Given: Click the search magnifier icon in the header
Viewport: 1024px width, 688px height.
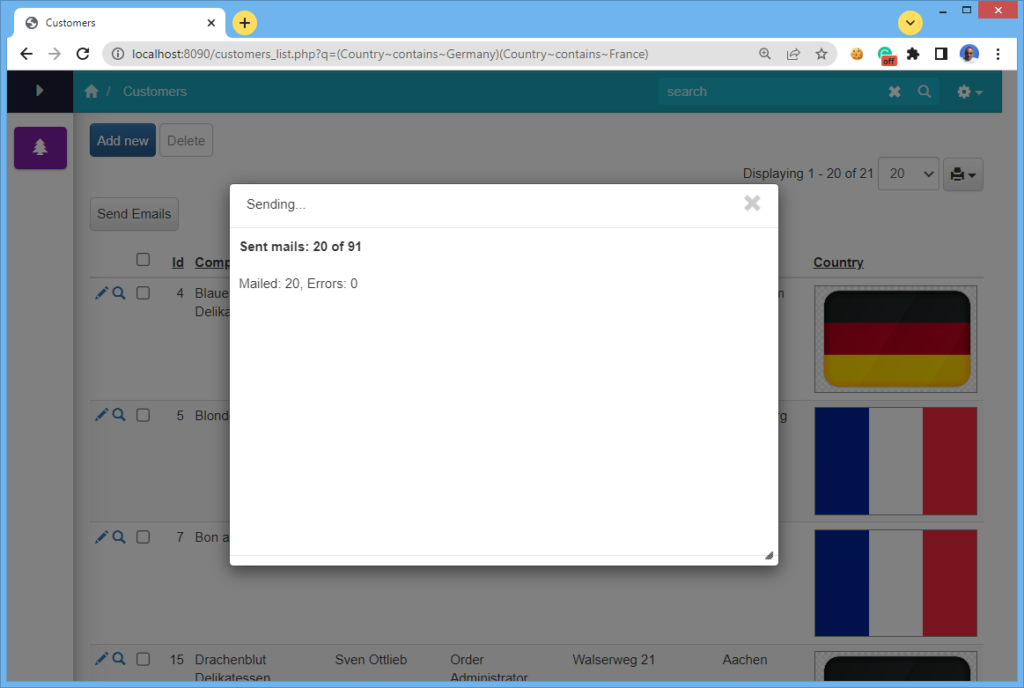Looking at the screenshot, I should tap(923, 91).
